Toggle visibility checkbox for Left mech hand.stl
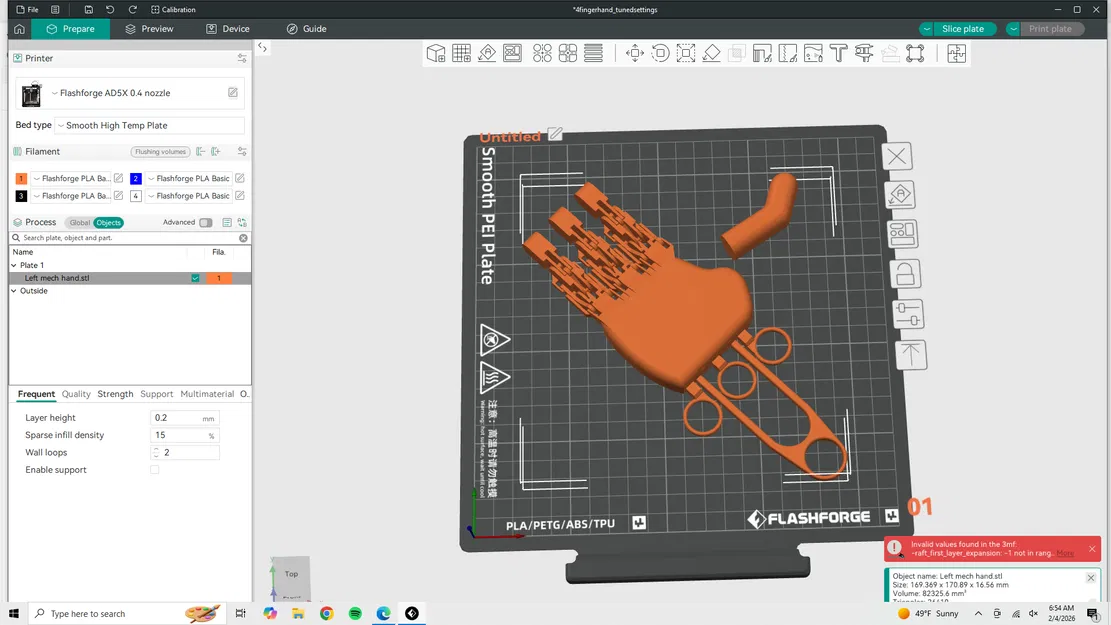1111x625 pixels. click(196, 278)
